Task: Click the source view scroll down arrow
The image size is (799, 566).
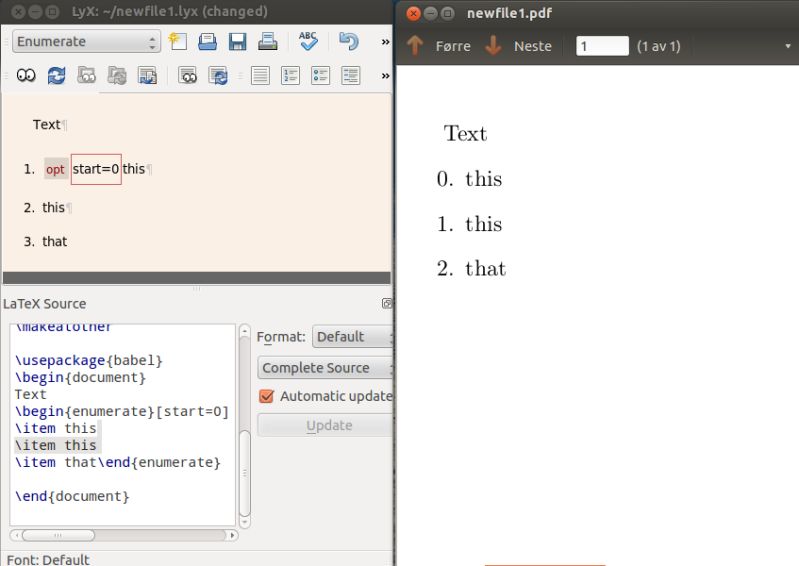Action: coord(245,522)
